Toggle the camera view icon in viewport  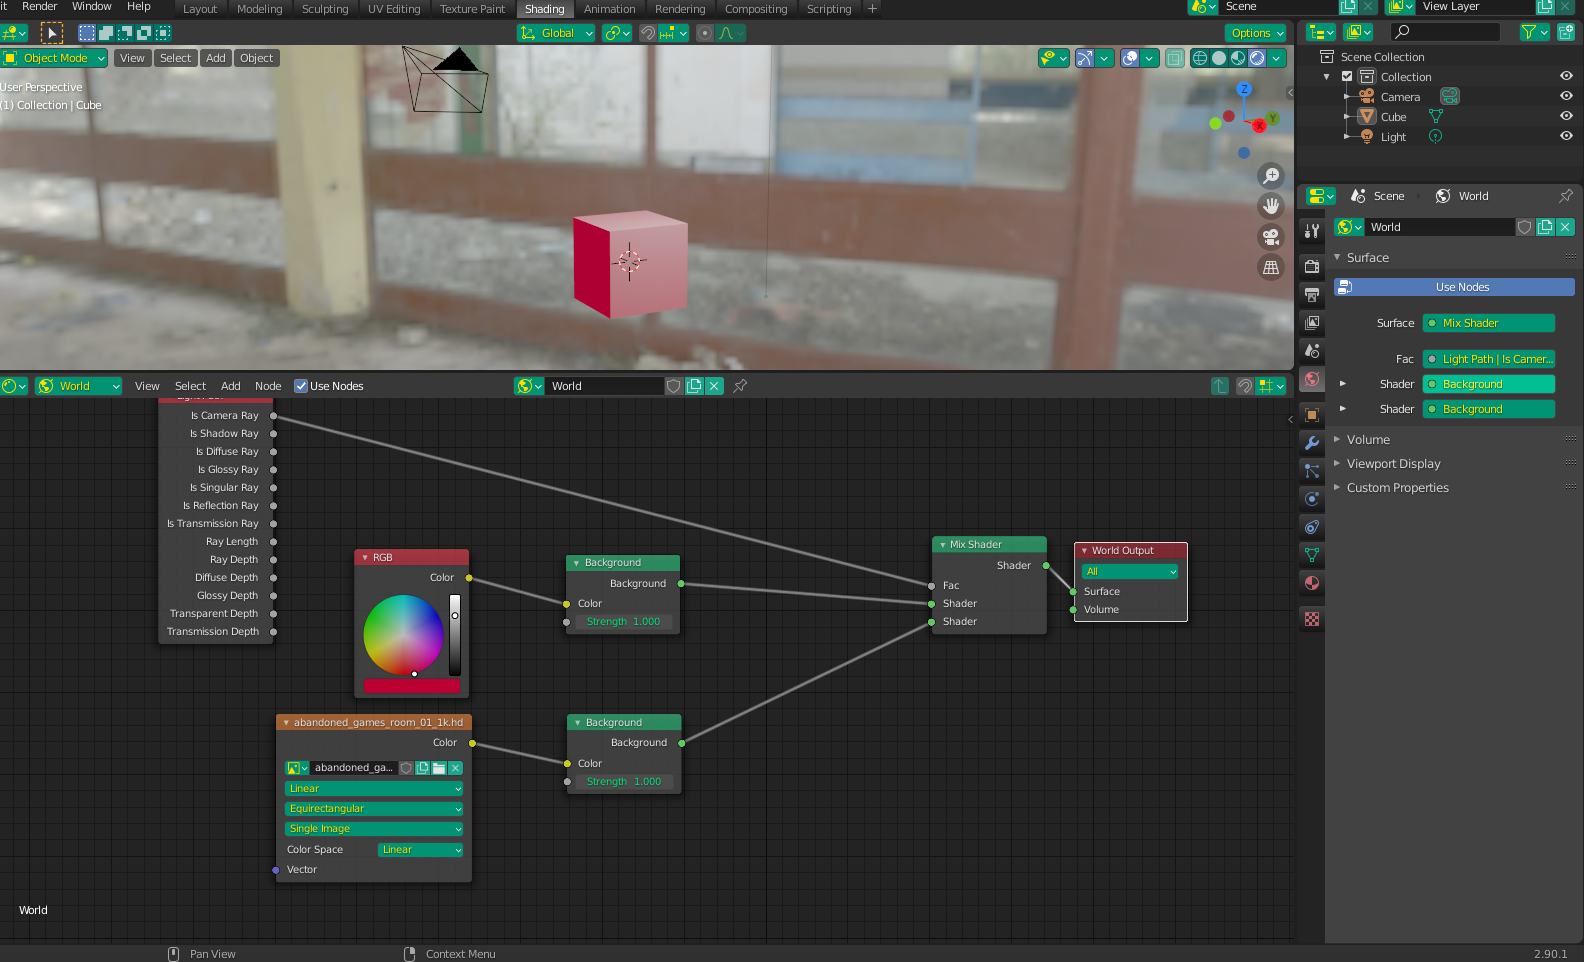click(x=1271, y=237)
